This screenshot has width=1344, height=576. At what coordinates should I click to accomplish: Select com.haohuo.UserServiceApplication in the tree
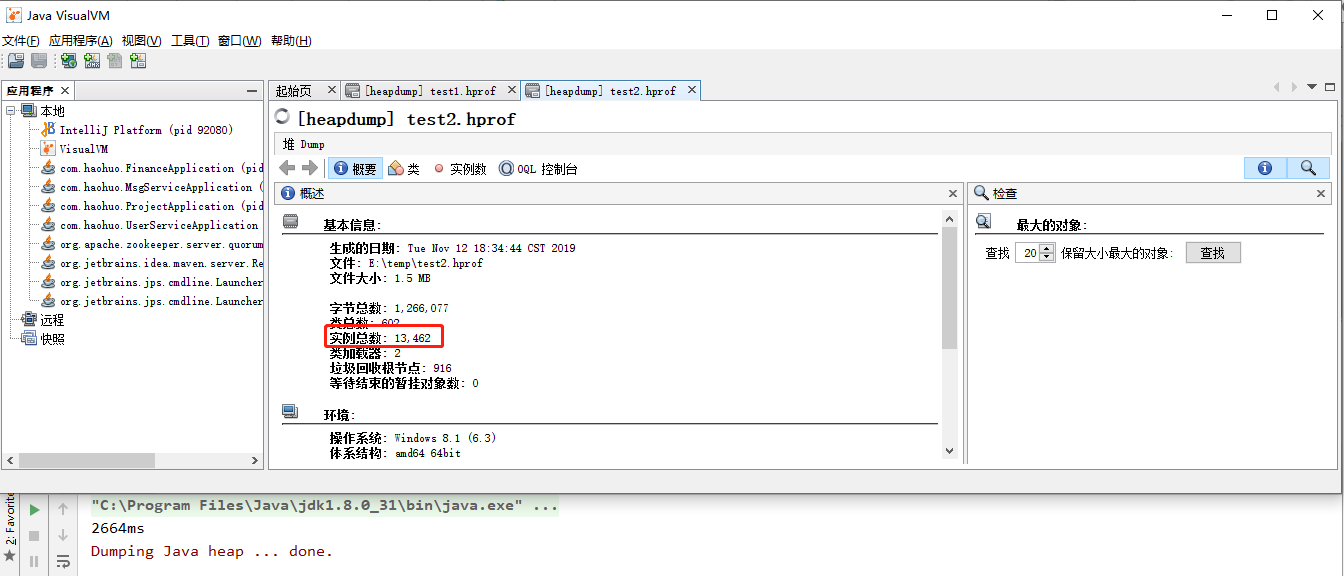click(x=152, y=225)
